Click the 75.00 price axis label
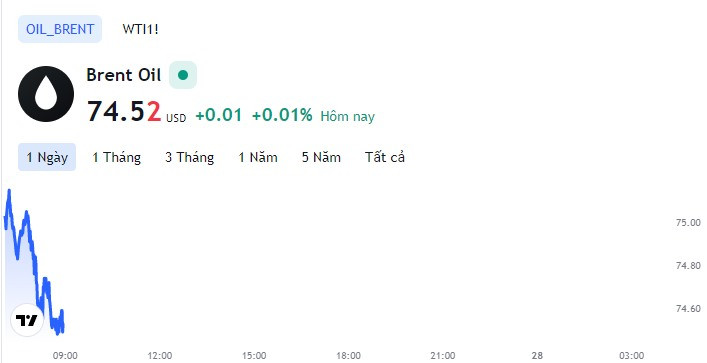 [x=688, y=223]
